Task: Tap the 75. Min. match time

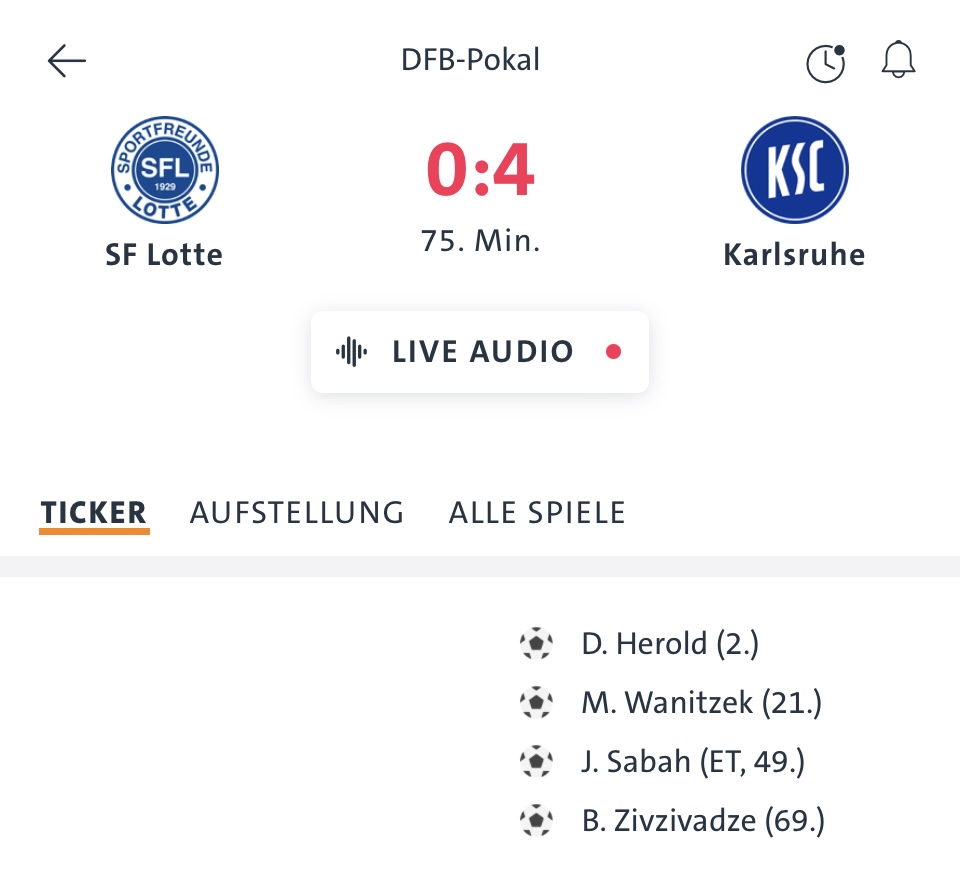Action: point(480,241)
